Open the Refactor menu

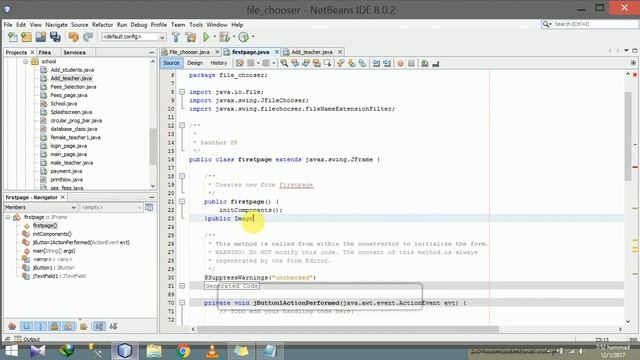coord(102,25)
